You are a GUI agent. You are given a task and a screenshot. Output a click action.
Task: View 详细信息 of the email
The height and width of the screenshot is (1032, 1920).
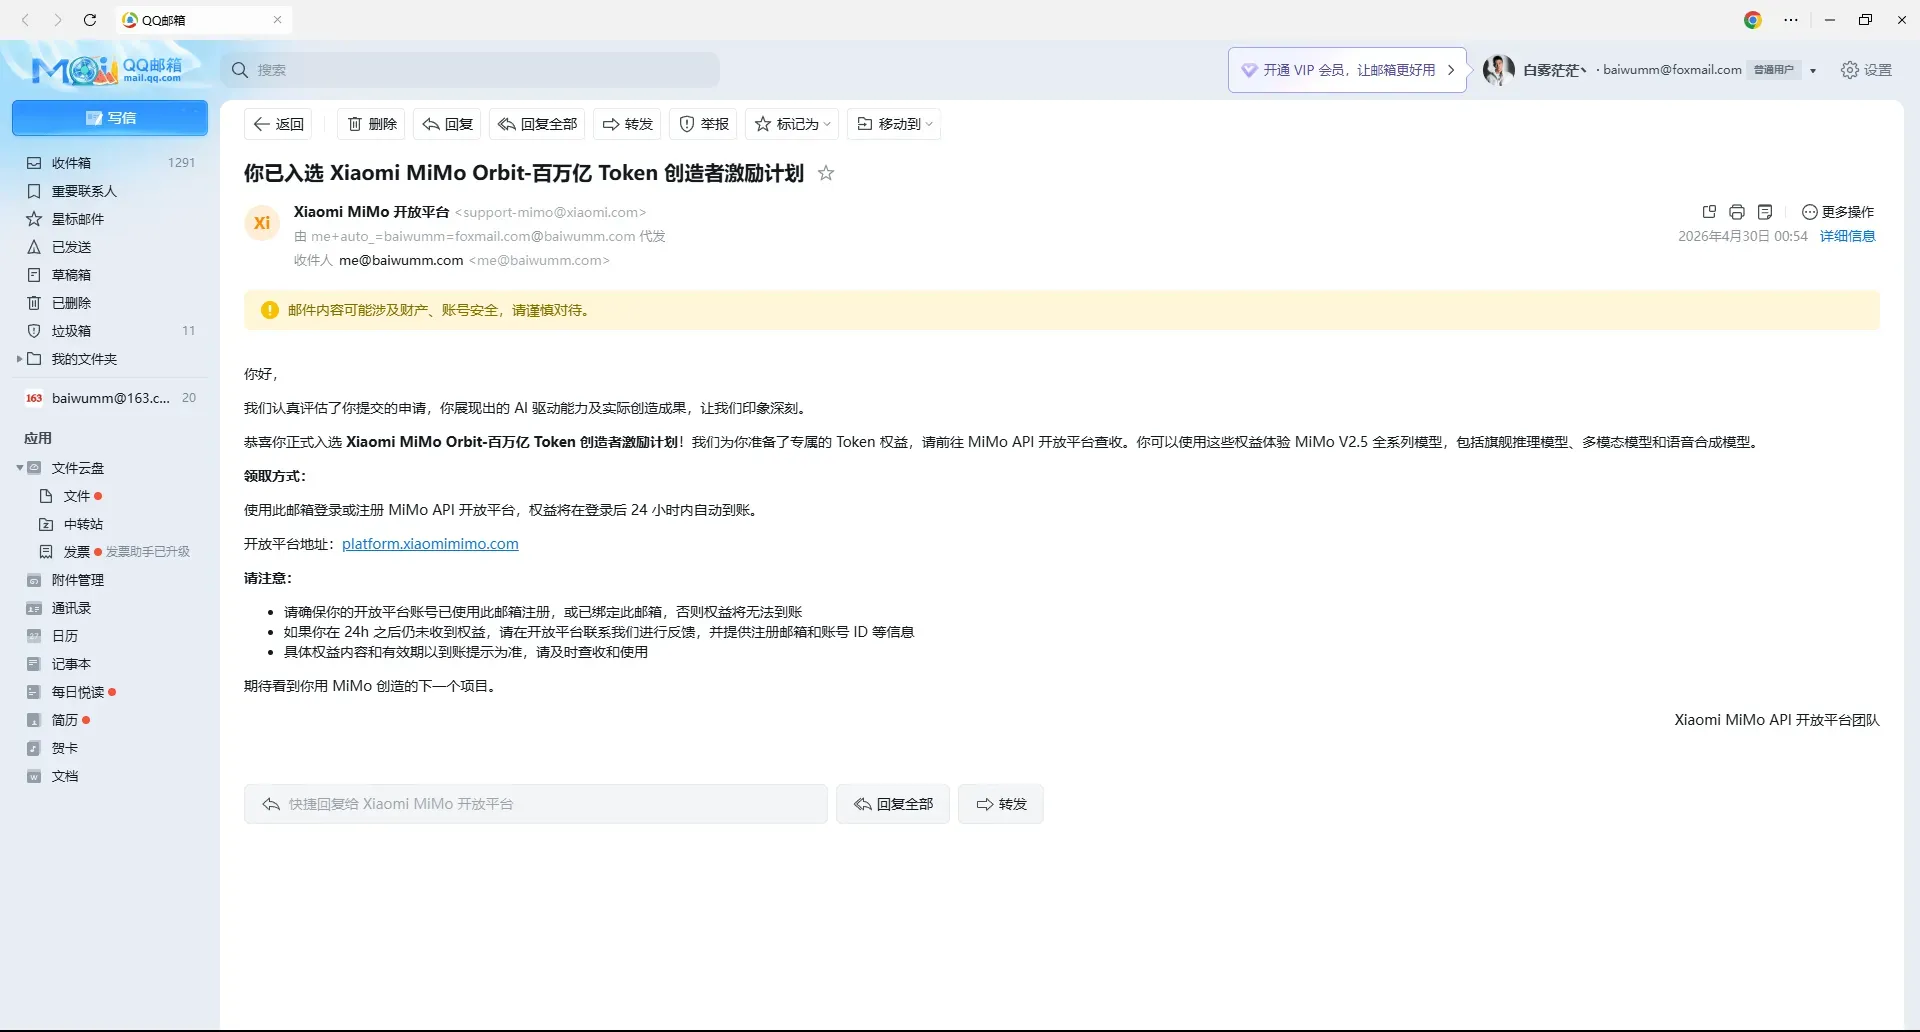1847,236
